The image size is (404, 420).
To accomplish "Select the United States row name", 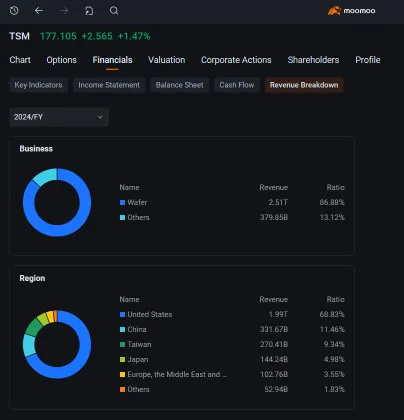I will coord(150,314).
